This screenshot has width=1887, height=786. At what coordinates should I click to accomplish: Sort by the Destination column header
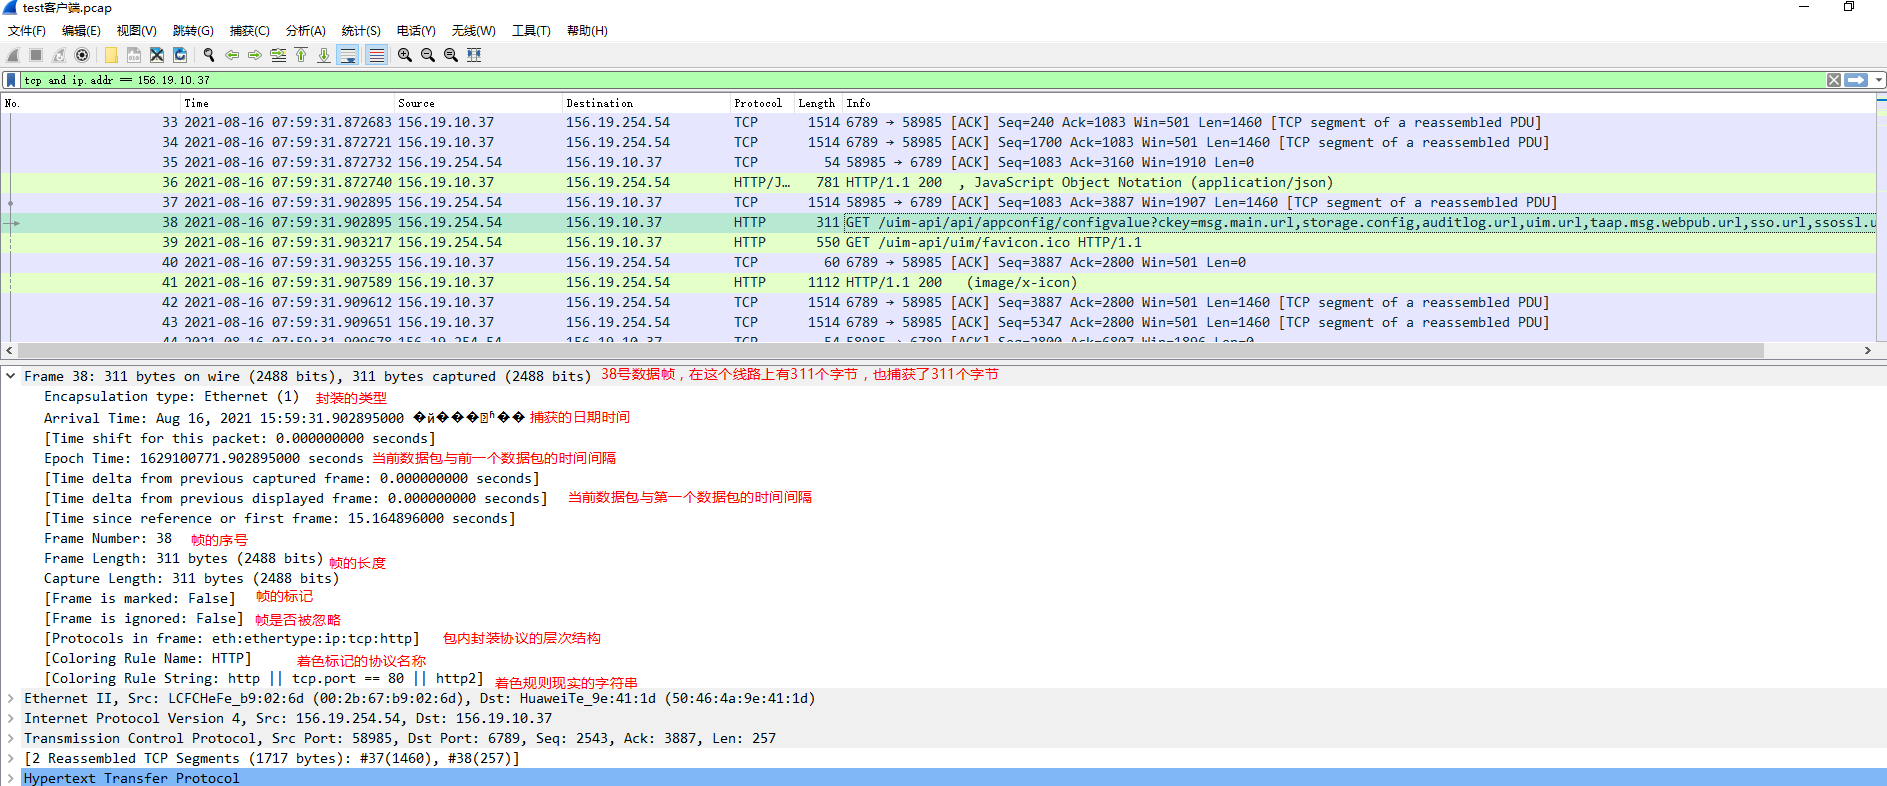coord(647,103)
